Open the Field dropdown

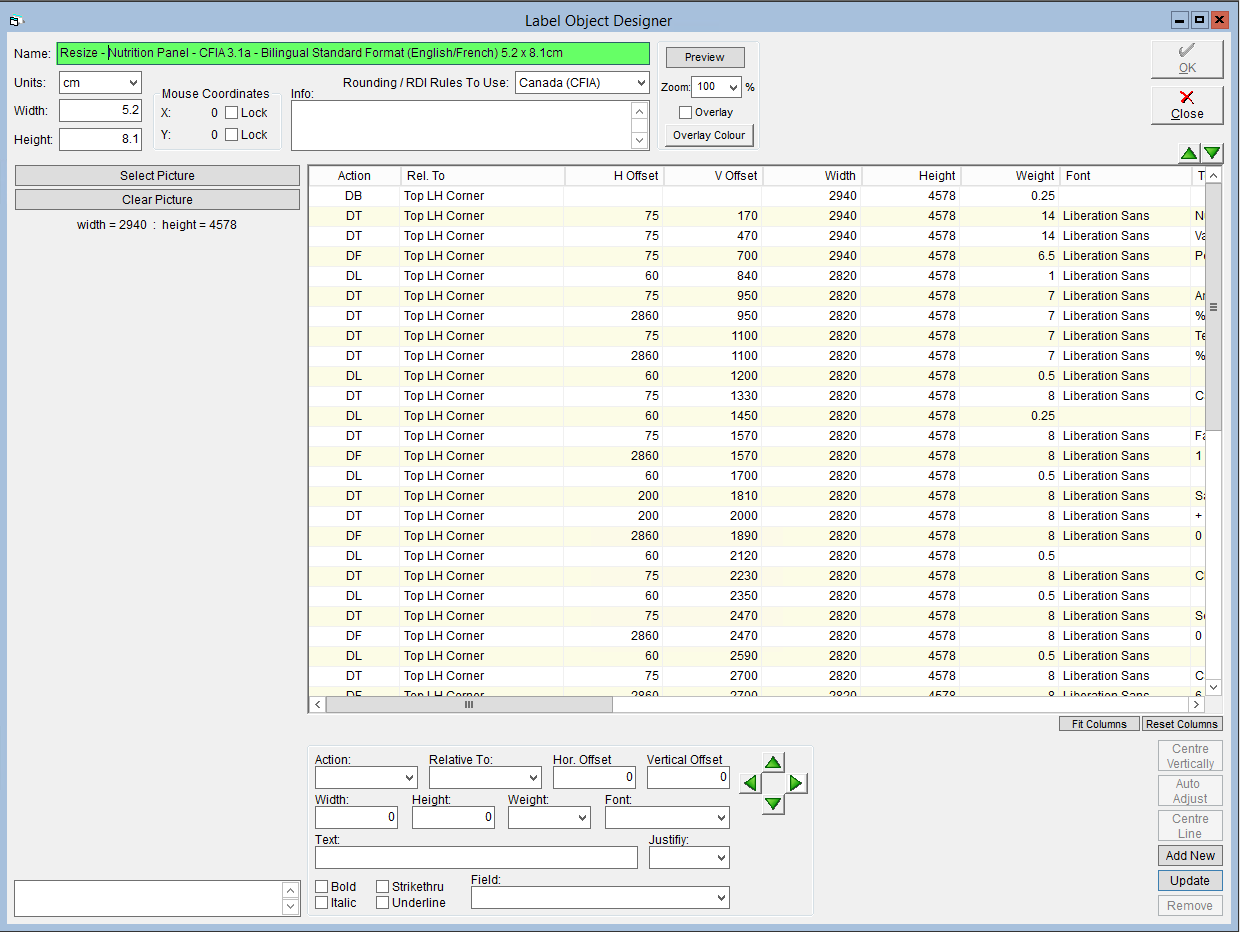[600, 898]
